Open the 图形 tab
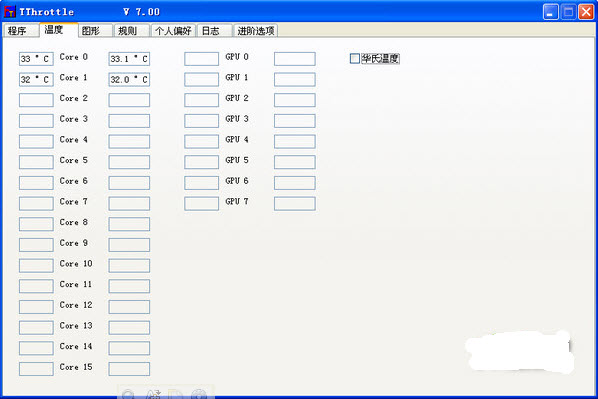 click(x=95, y=31)
